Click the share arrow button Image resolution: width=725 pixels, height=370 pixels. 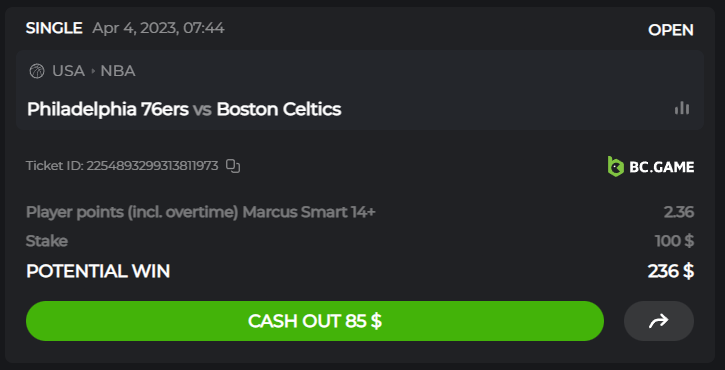coord(659,321)
